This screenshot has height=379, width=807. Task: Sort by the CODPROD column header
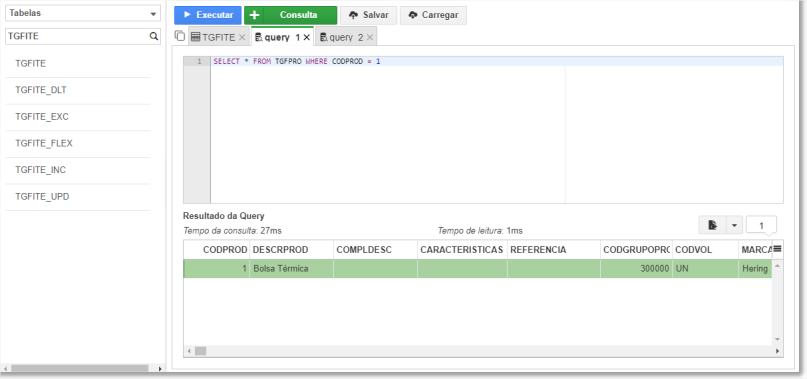click(217, 250)
